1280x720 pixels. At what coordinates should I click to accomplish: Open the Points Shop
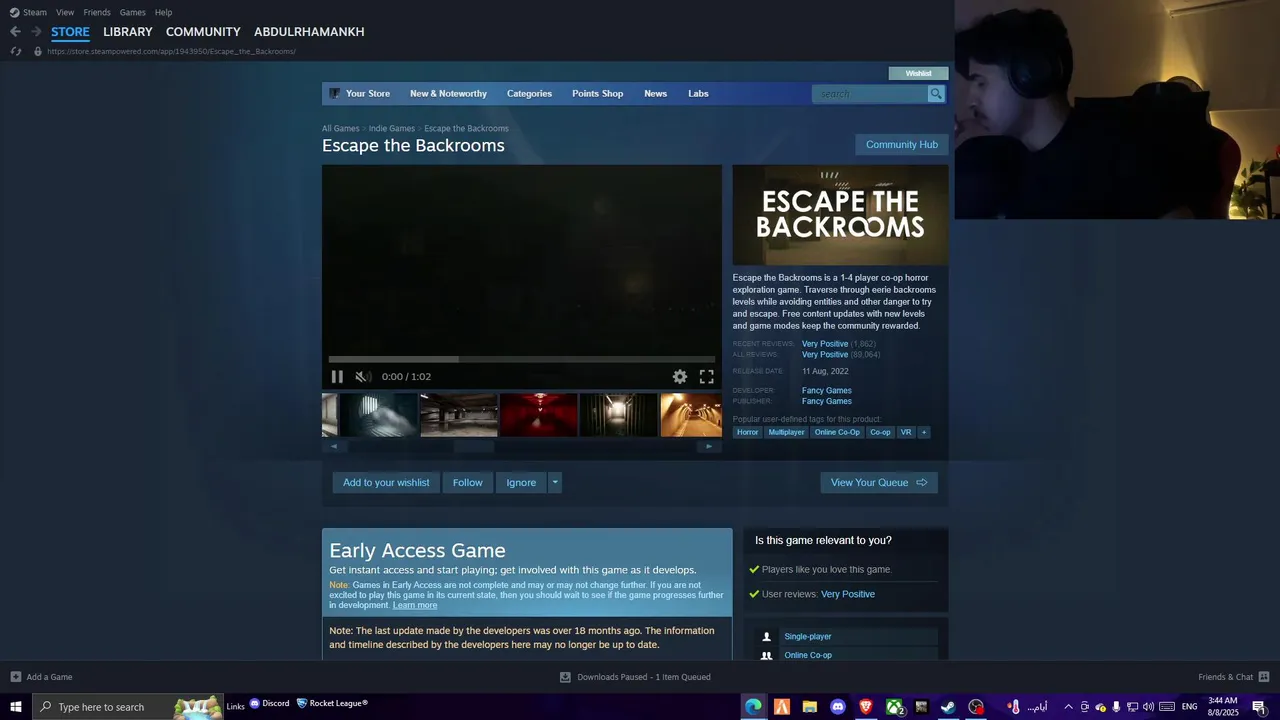pyautogui.click(x=597, y=94)
